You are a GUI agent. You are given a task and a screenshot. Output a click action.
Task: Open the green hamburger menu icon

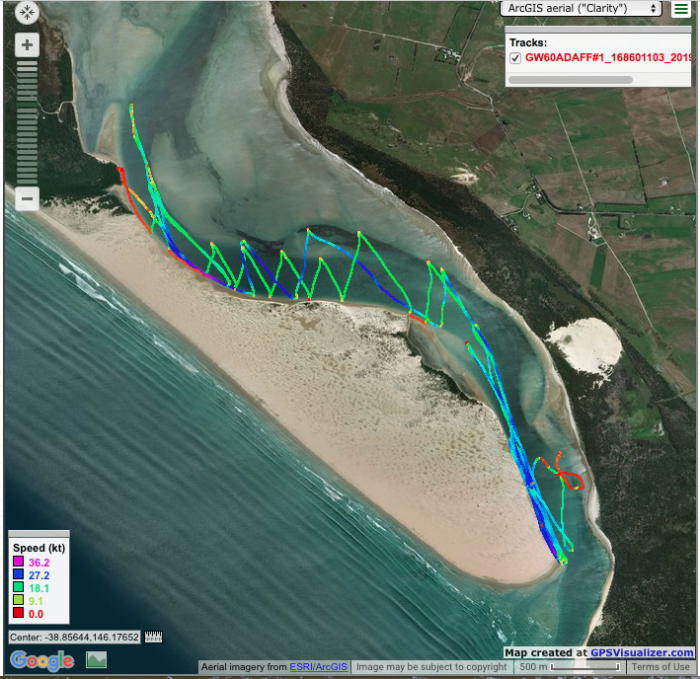(x=681, y=9)
